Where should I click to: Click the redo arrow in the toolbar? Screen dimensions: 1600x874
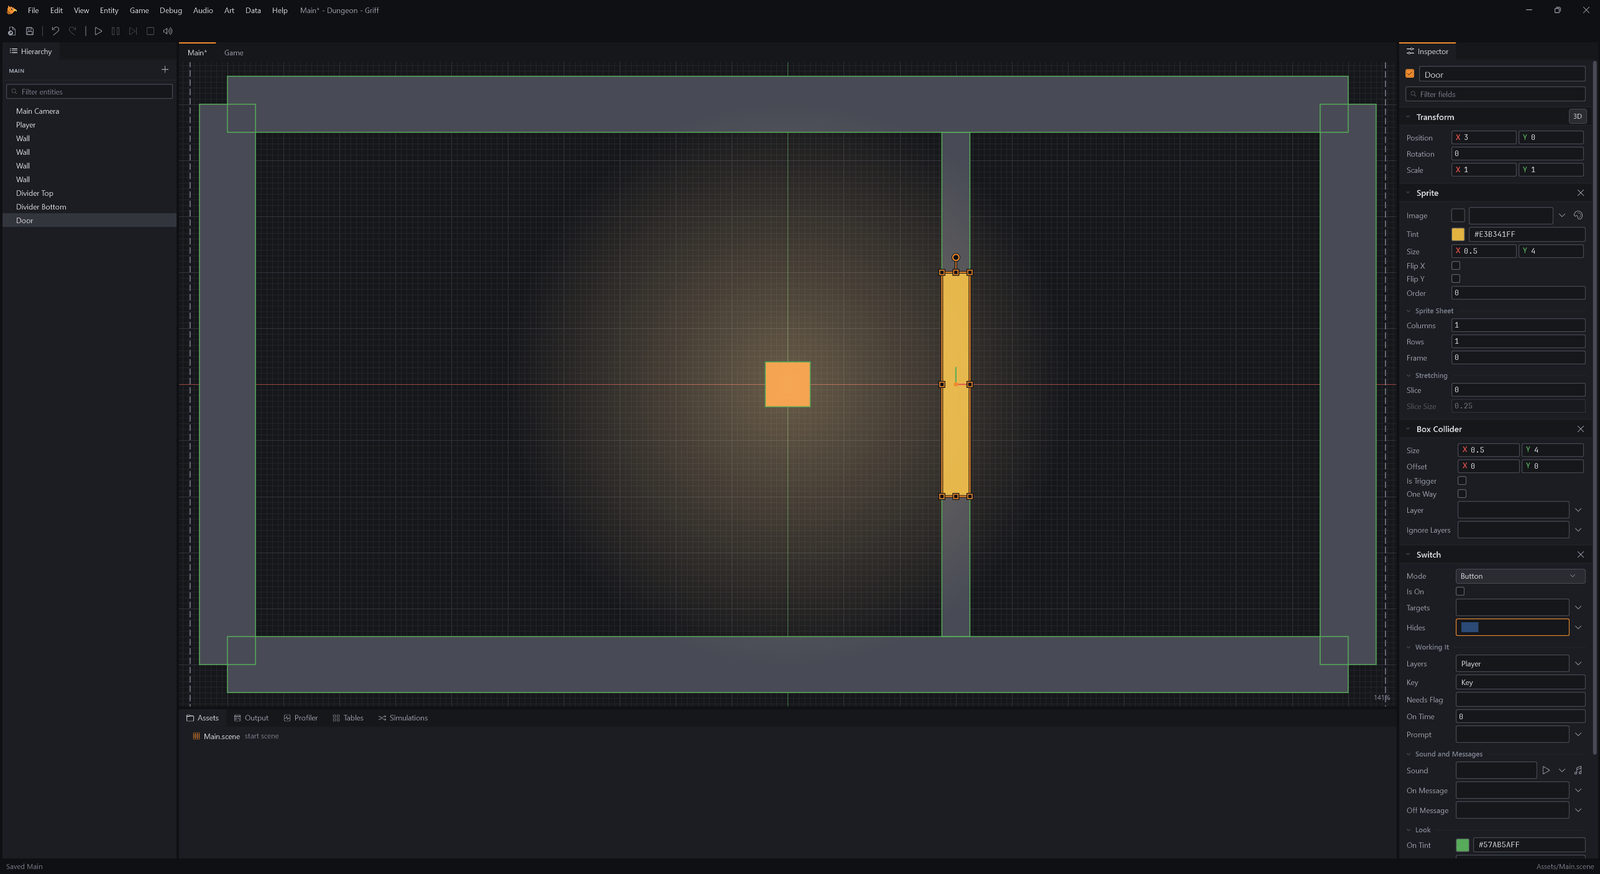(72, 31)
